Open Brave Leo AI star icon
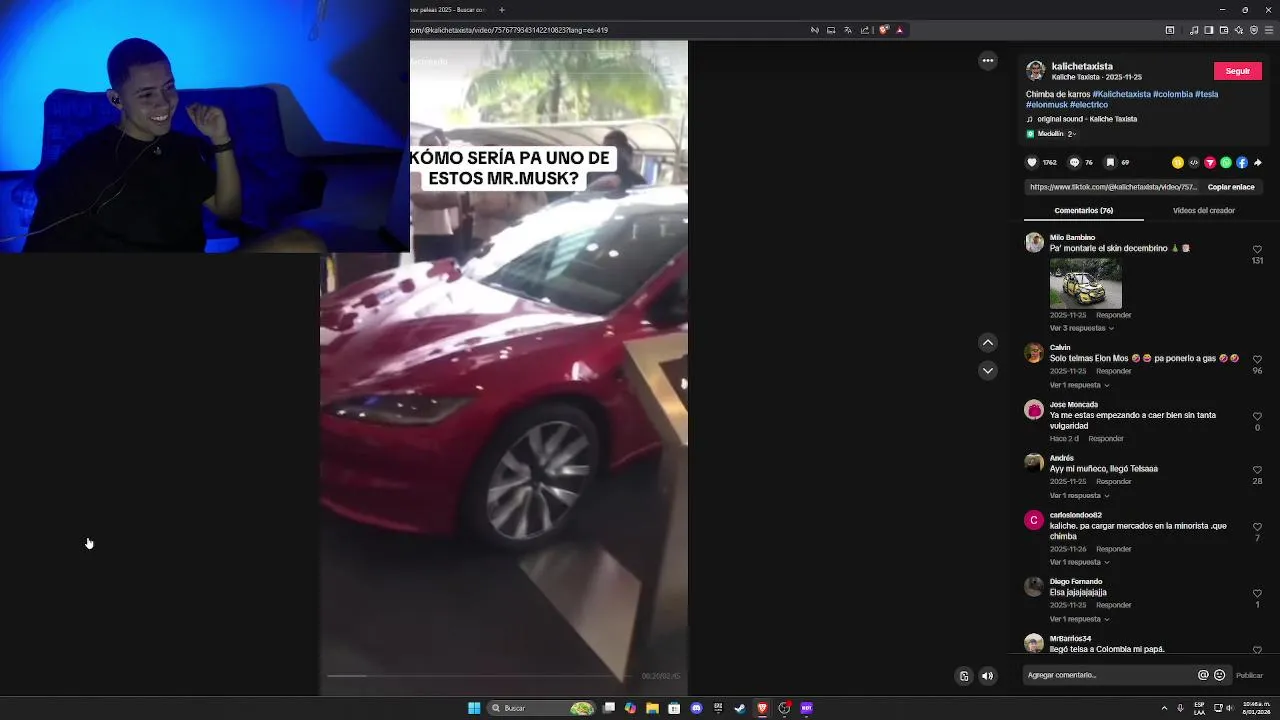The width and height of the screenshot is (1280, 720). (x=1239, y=30)
